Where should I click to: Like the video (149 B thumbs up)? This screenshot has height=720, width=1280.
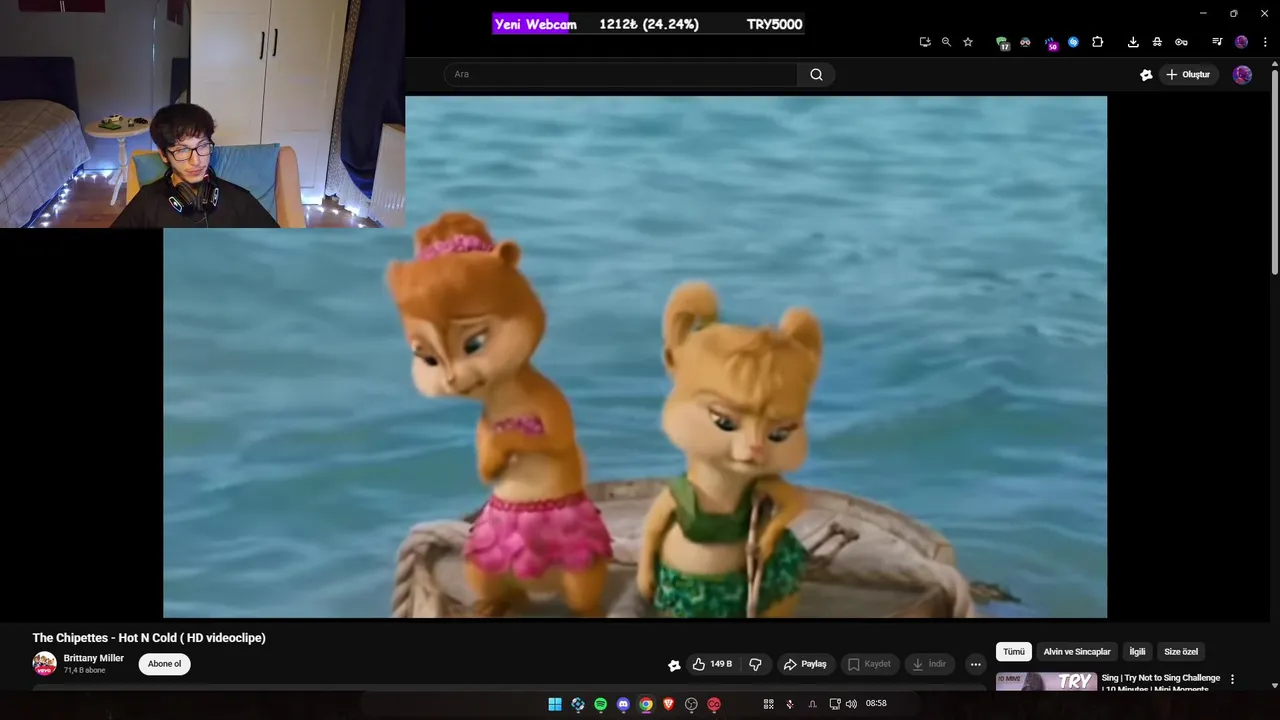tap(713, 664)
